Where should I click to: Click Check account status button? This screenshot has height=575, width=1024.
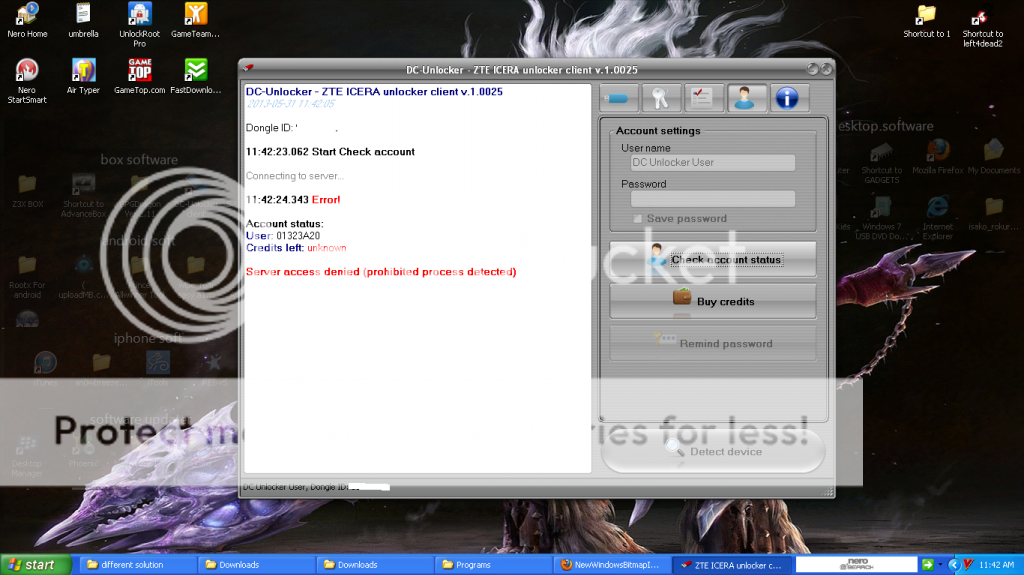(713, 259)
